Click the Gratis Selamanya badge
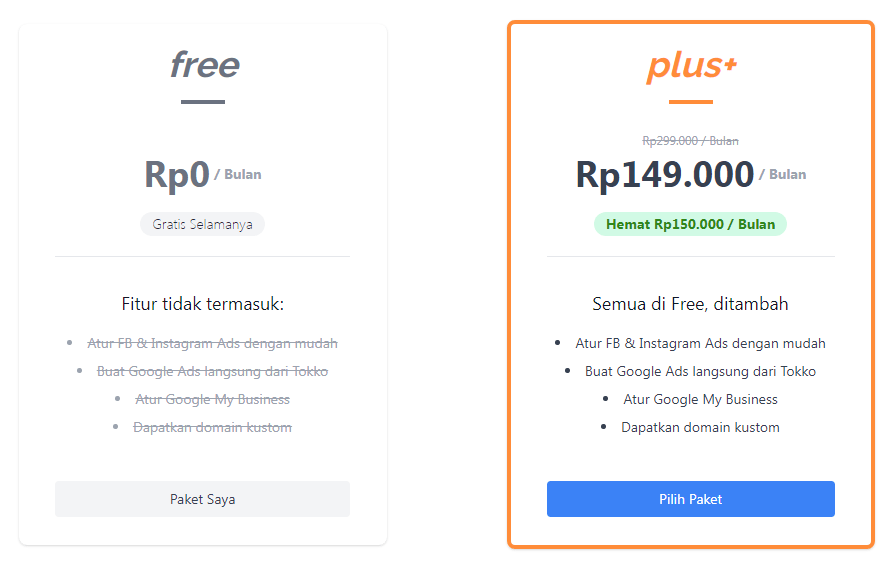Image resolution: width=893 pixels, height=573 pixels. coord(202,224)
